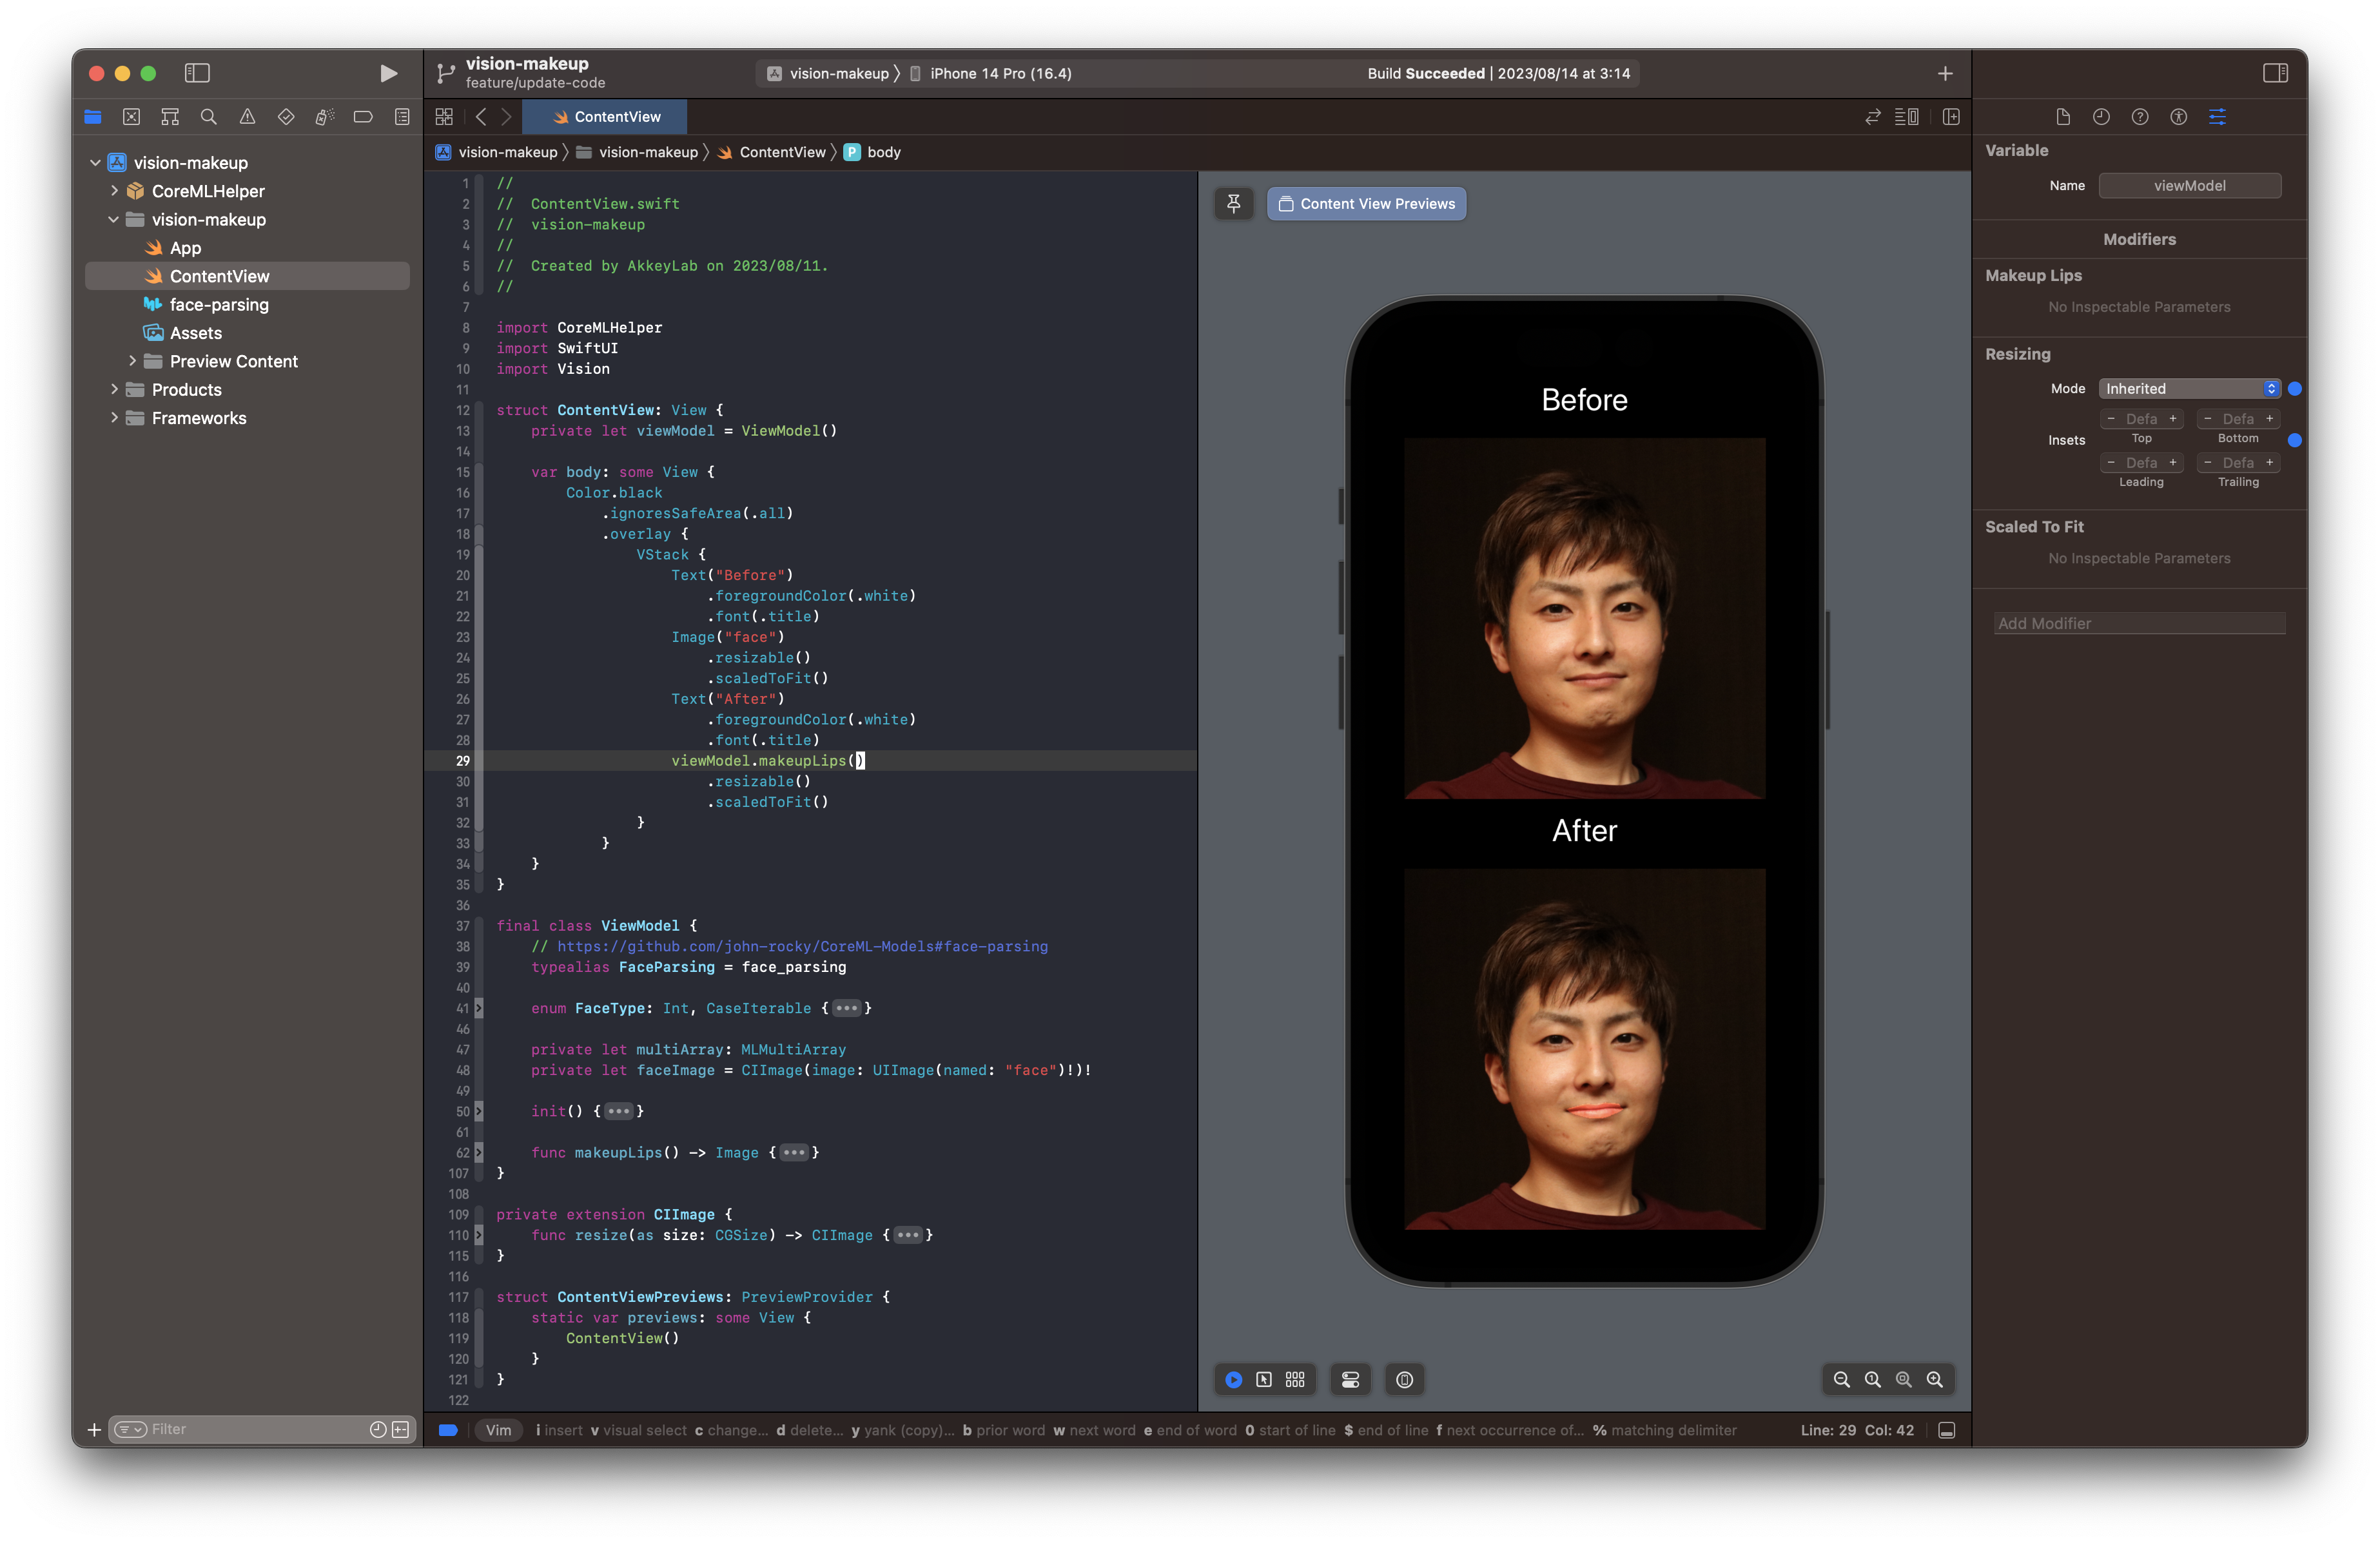The width and height of the screenshot is (2380, 1543).
Task: Open the History inspector clock icon
Action: pos(2101,117)
